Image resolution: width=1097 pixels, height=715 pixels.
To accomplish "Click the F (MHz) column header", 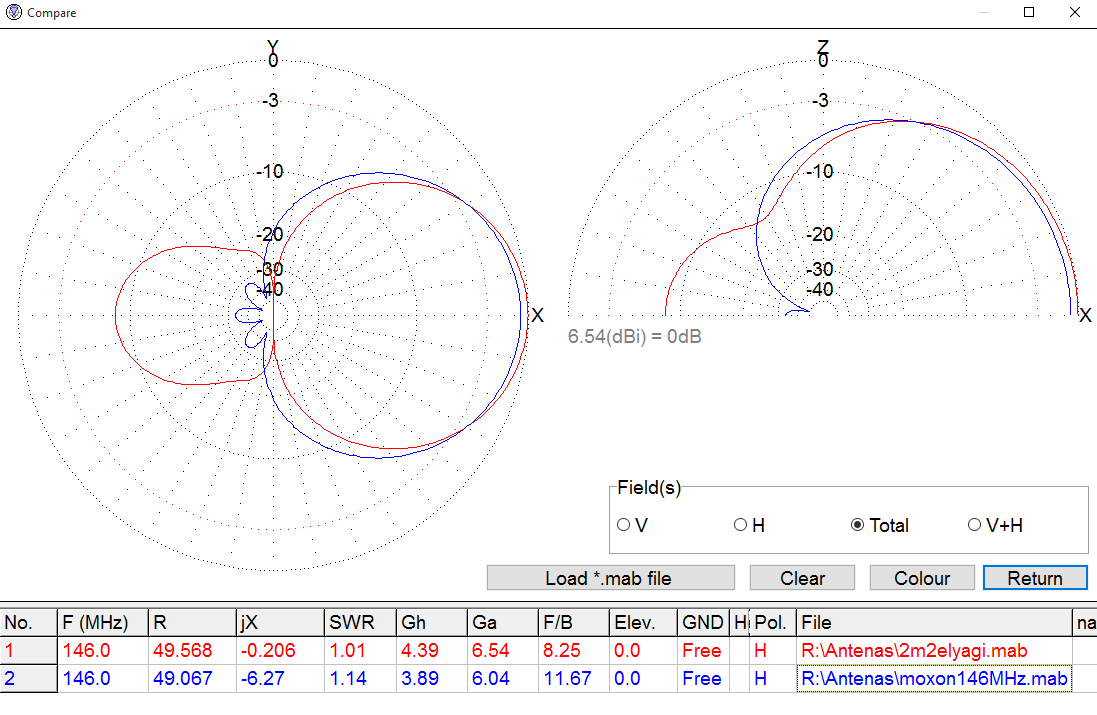I will (103, 622).
